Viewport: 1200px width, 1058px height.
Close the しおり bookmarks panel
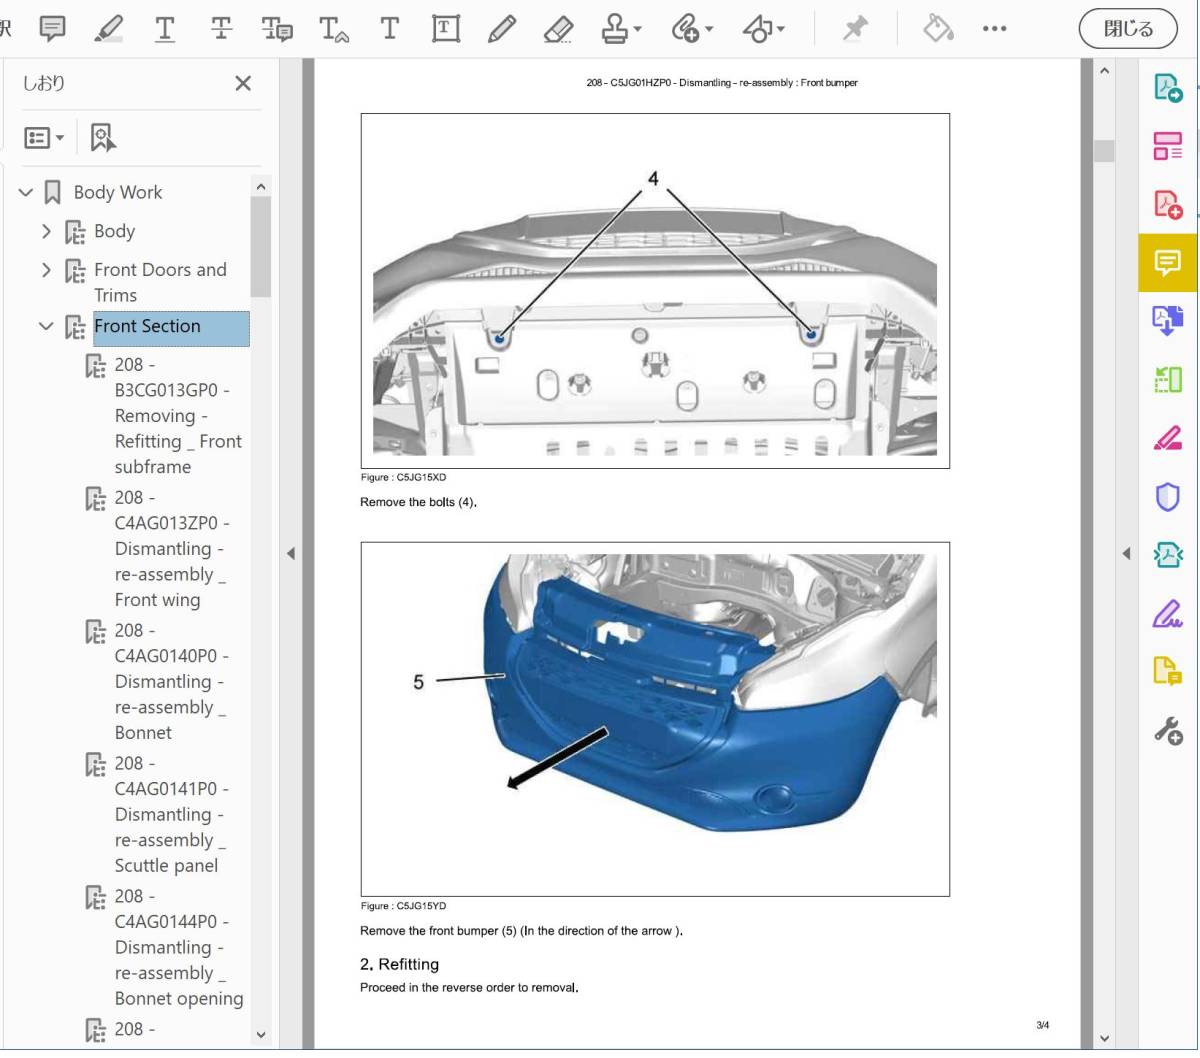[x=243, y=83]
